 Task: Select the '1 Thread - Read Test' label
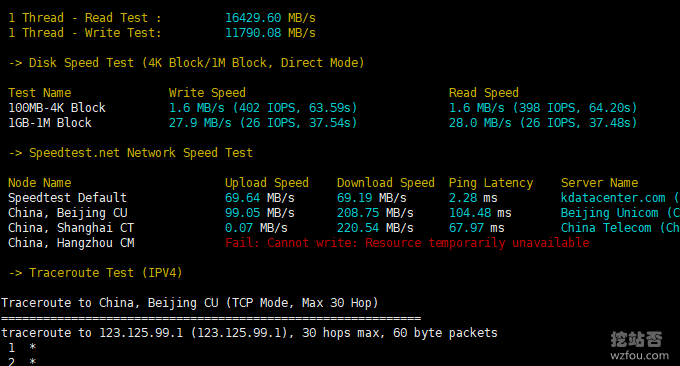point(85,18)
